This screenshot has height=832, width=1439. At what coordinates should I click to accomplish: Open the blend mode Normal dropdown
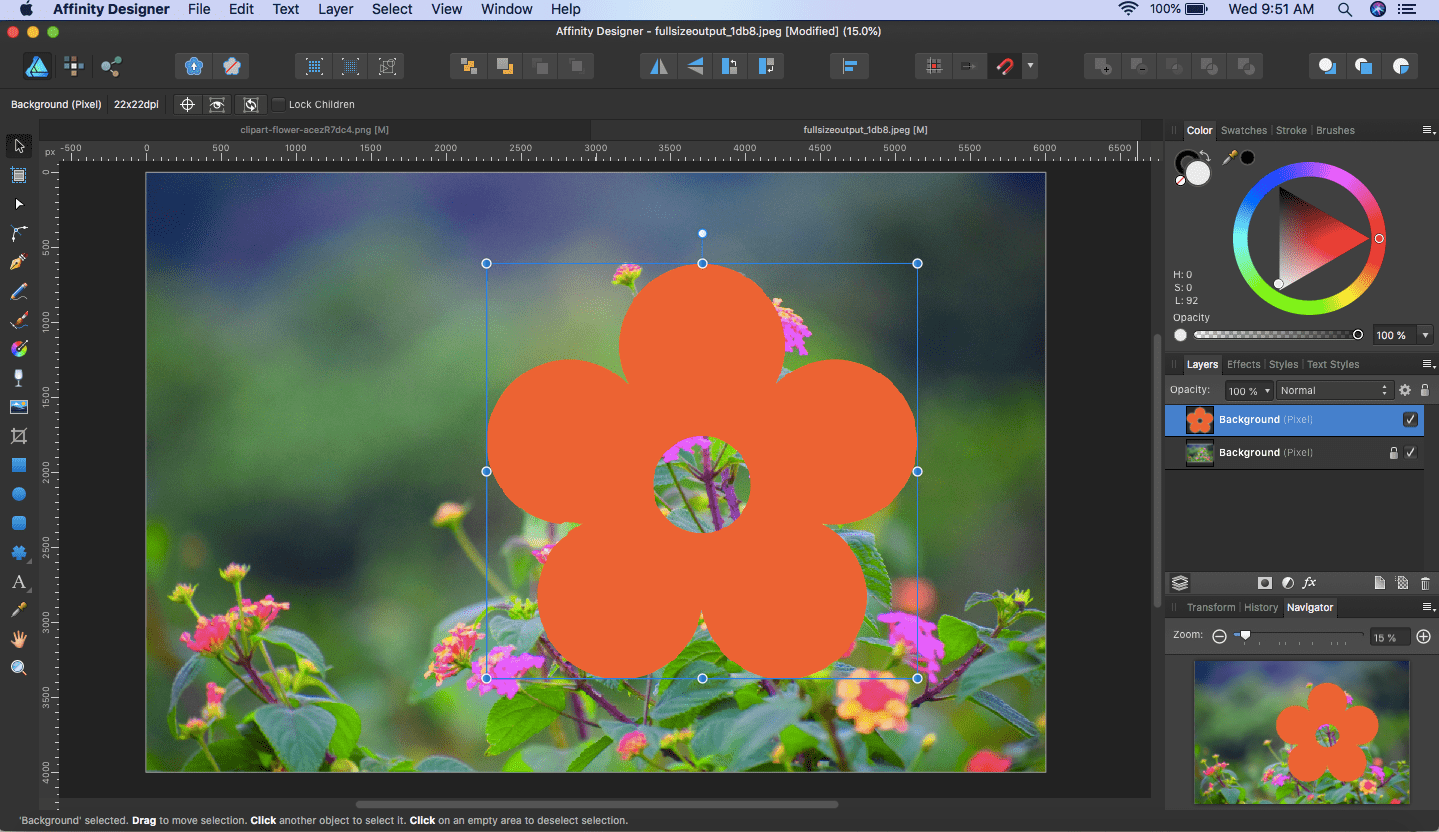click(1334, 391)
